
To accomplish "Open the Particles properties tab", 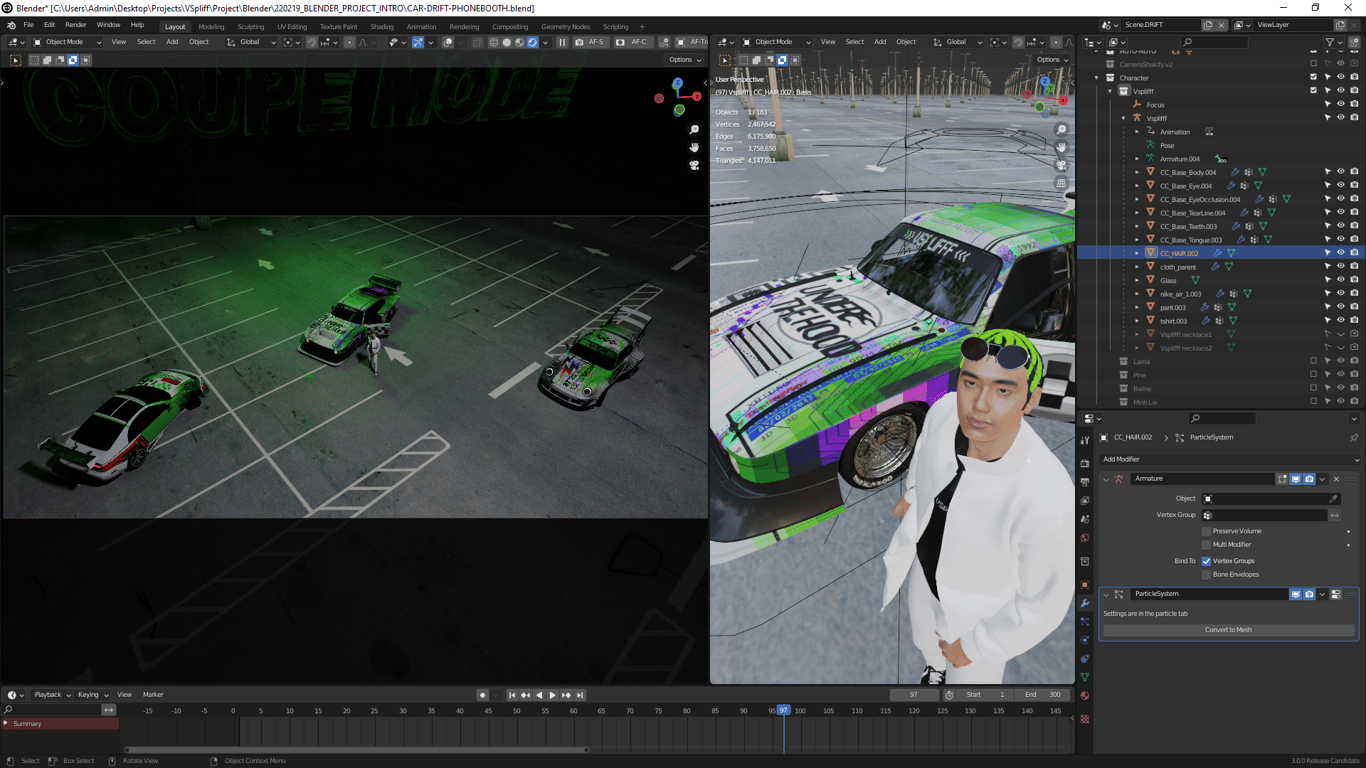I will click(1085, 622).
